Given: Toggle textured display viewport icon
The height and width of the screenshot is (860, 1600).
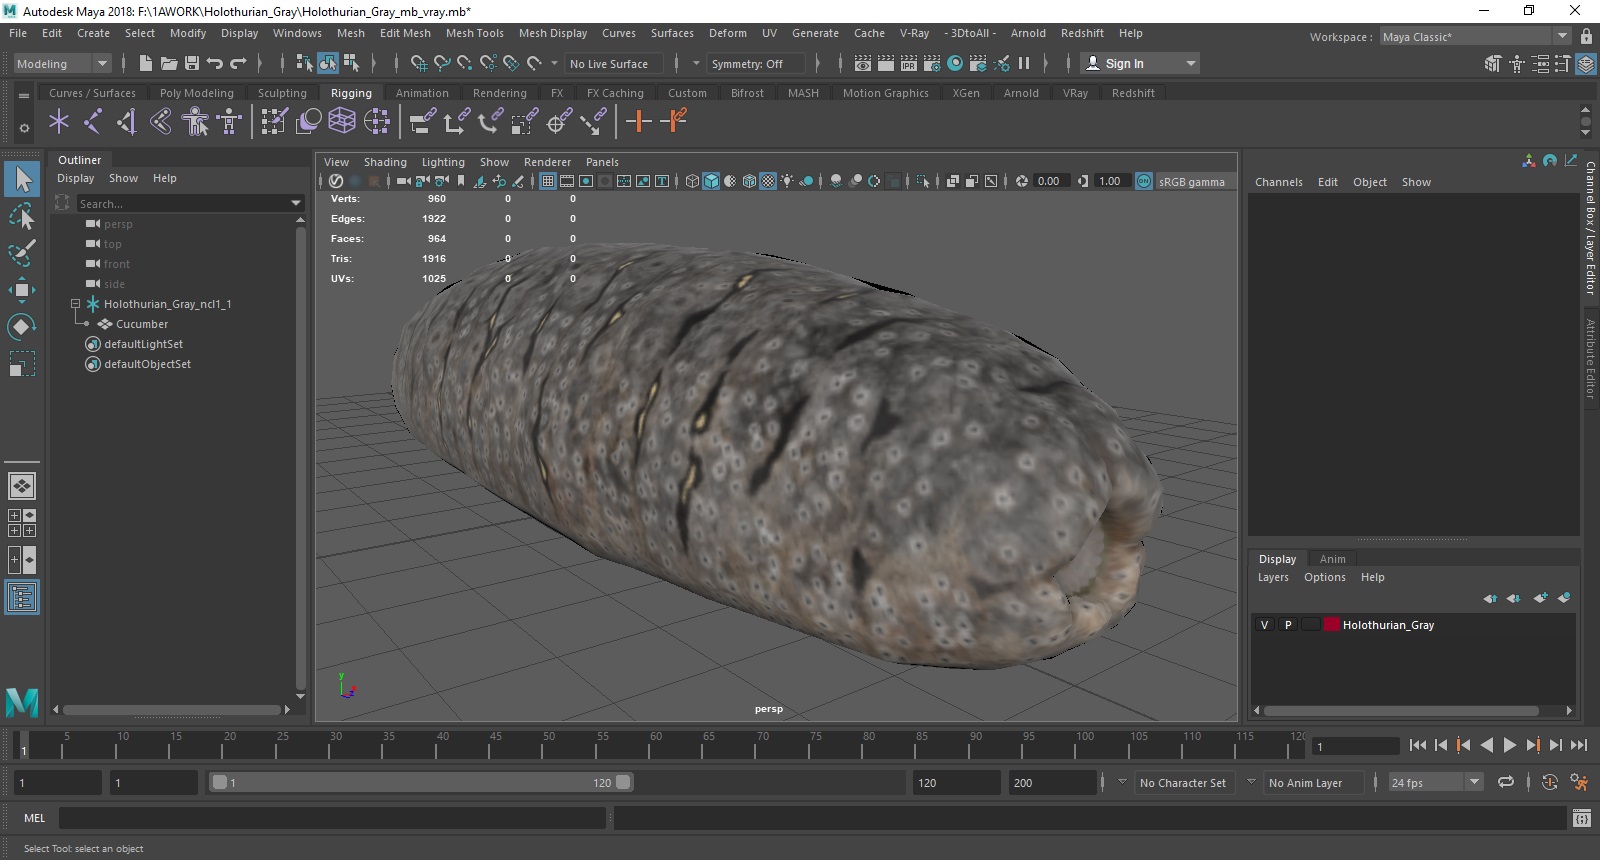Looking at the screenshot, I should pyautogui.click(x=768, y=181).
